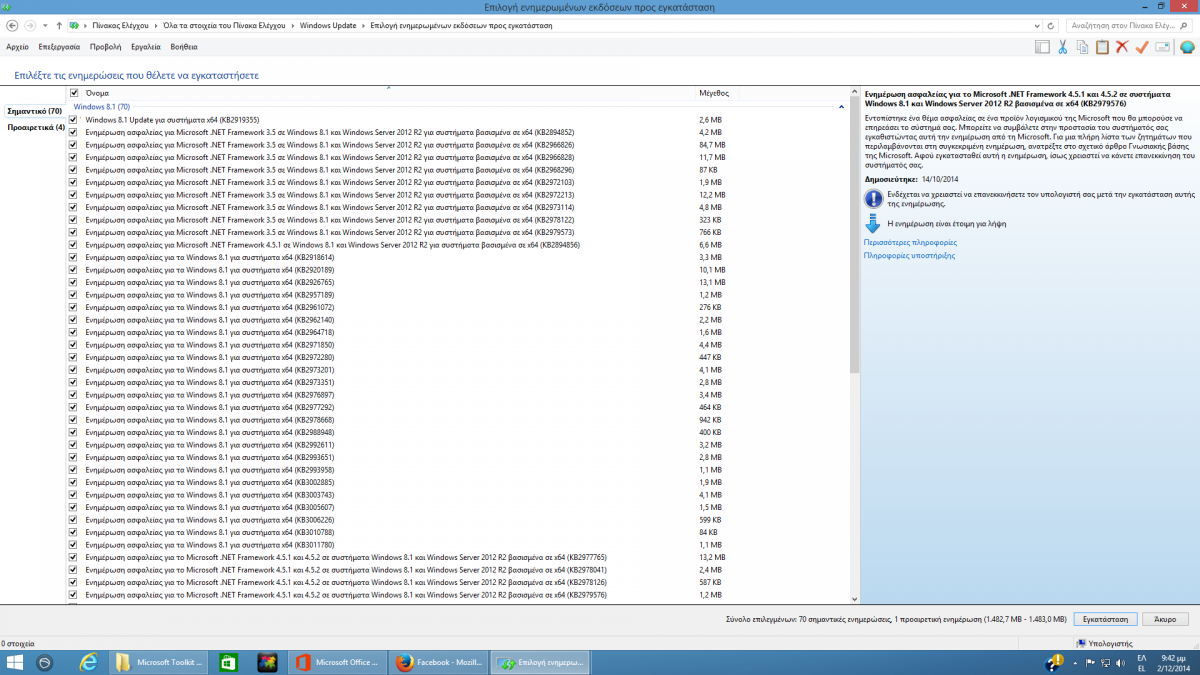Image resolution: width=1200 pixels, height=675 pixels.
Task: Open the green Store taskbar icon
Action: pyautogui.click(x=228, y=662)
